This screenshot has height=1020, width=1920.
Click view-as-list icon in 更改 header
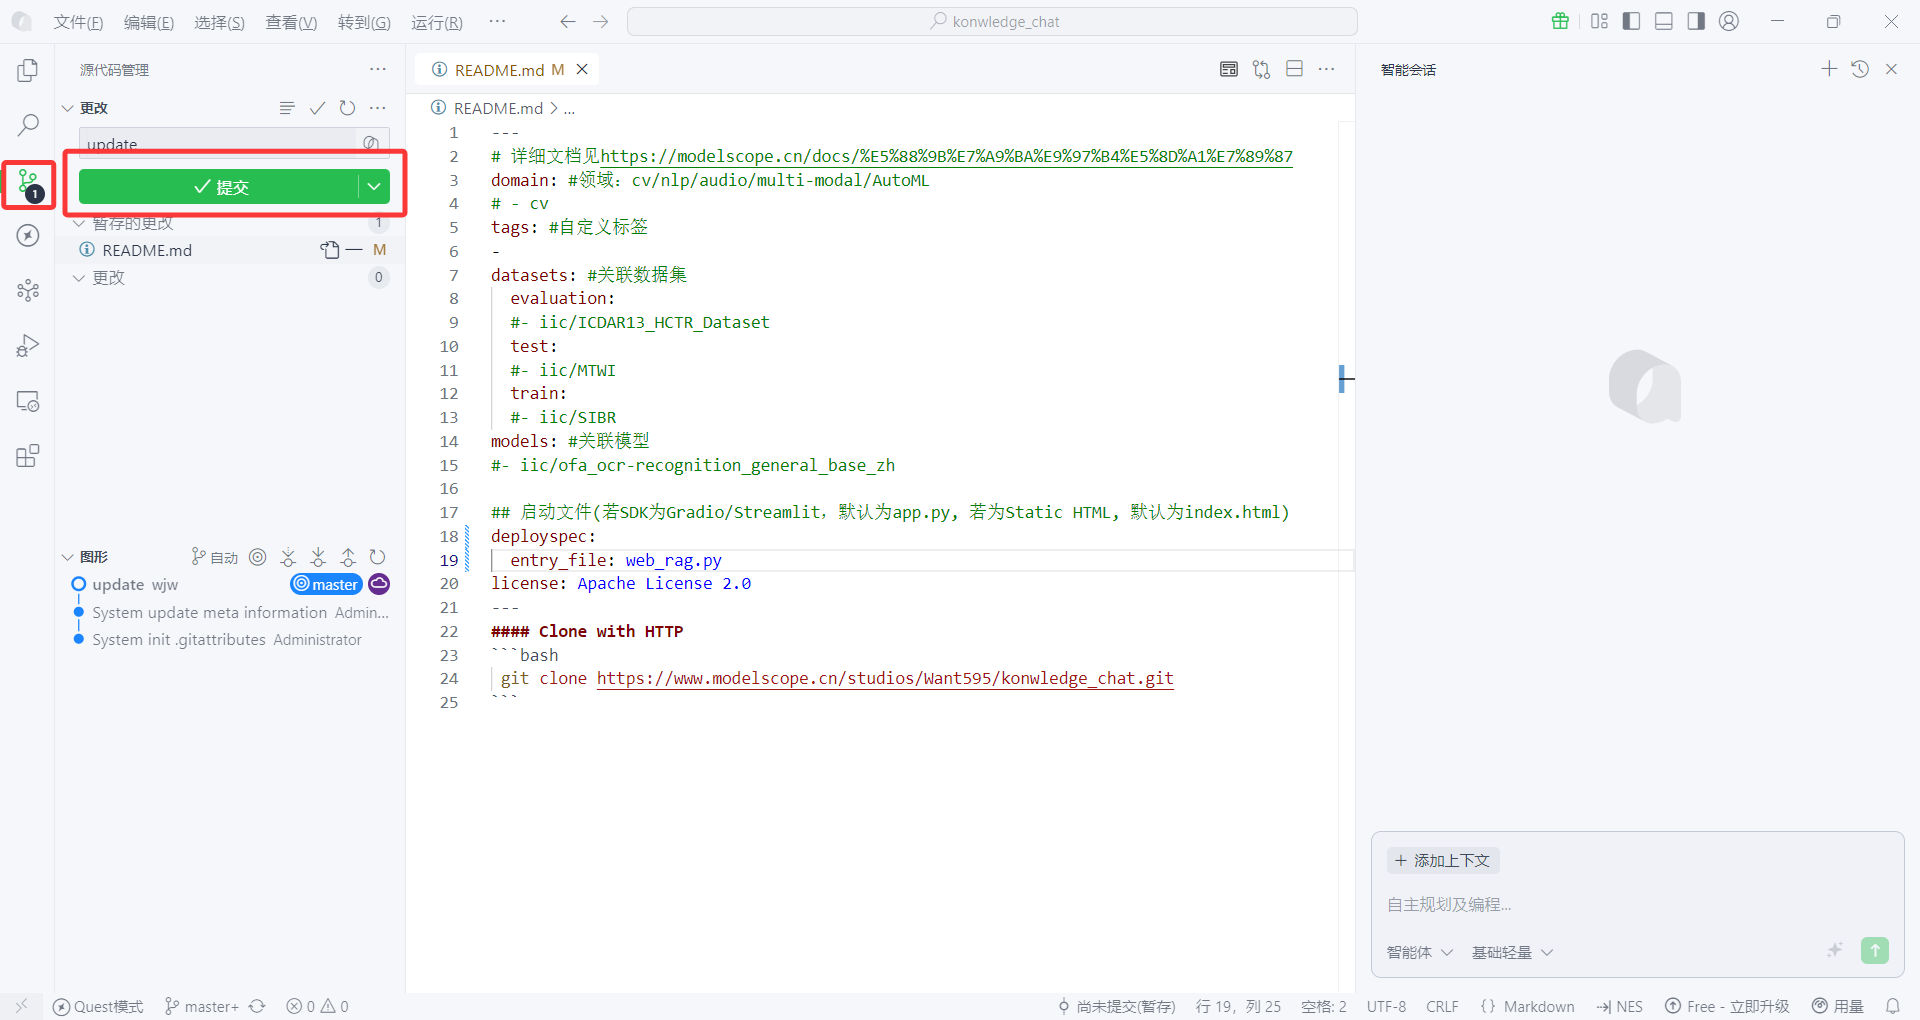287,108
